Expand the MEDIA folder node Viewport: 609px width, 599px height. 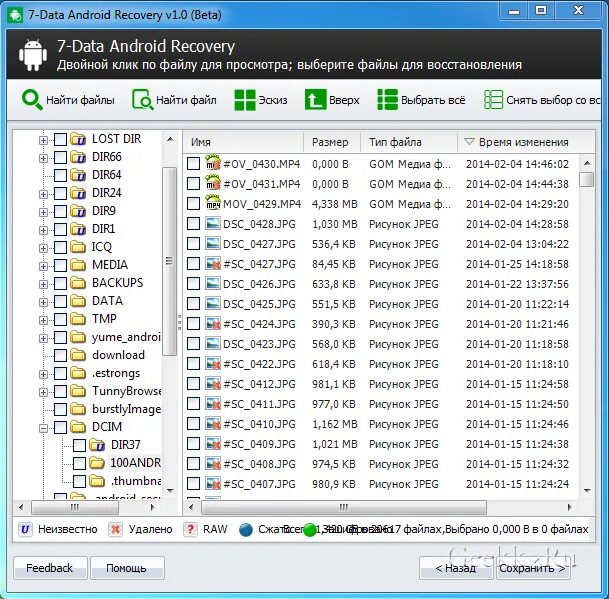44,266
